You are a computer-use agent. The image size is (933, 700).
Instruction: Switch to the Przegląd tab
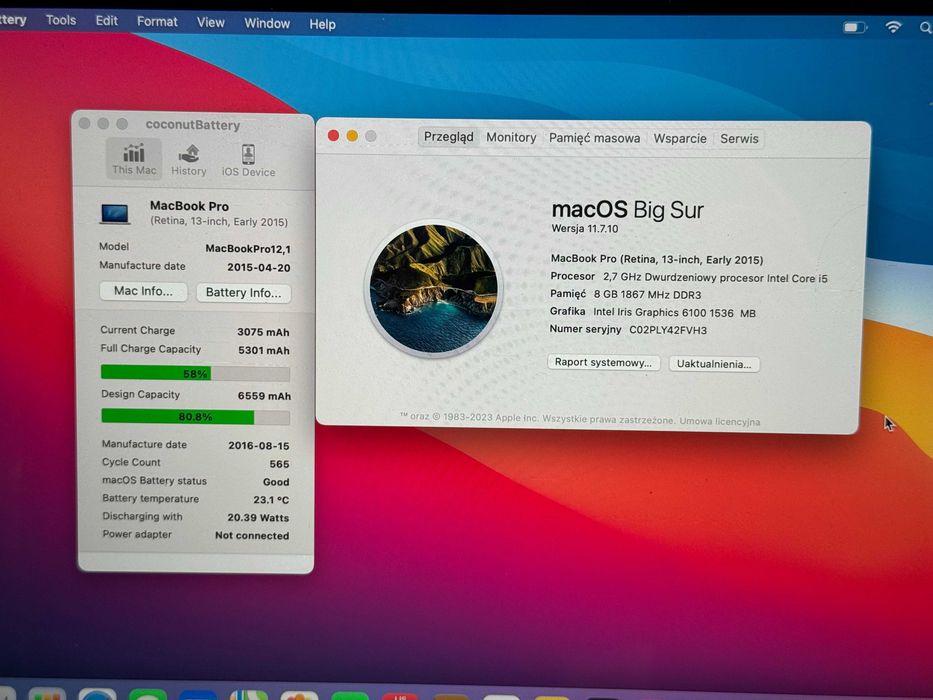point(449,137)
